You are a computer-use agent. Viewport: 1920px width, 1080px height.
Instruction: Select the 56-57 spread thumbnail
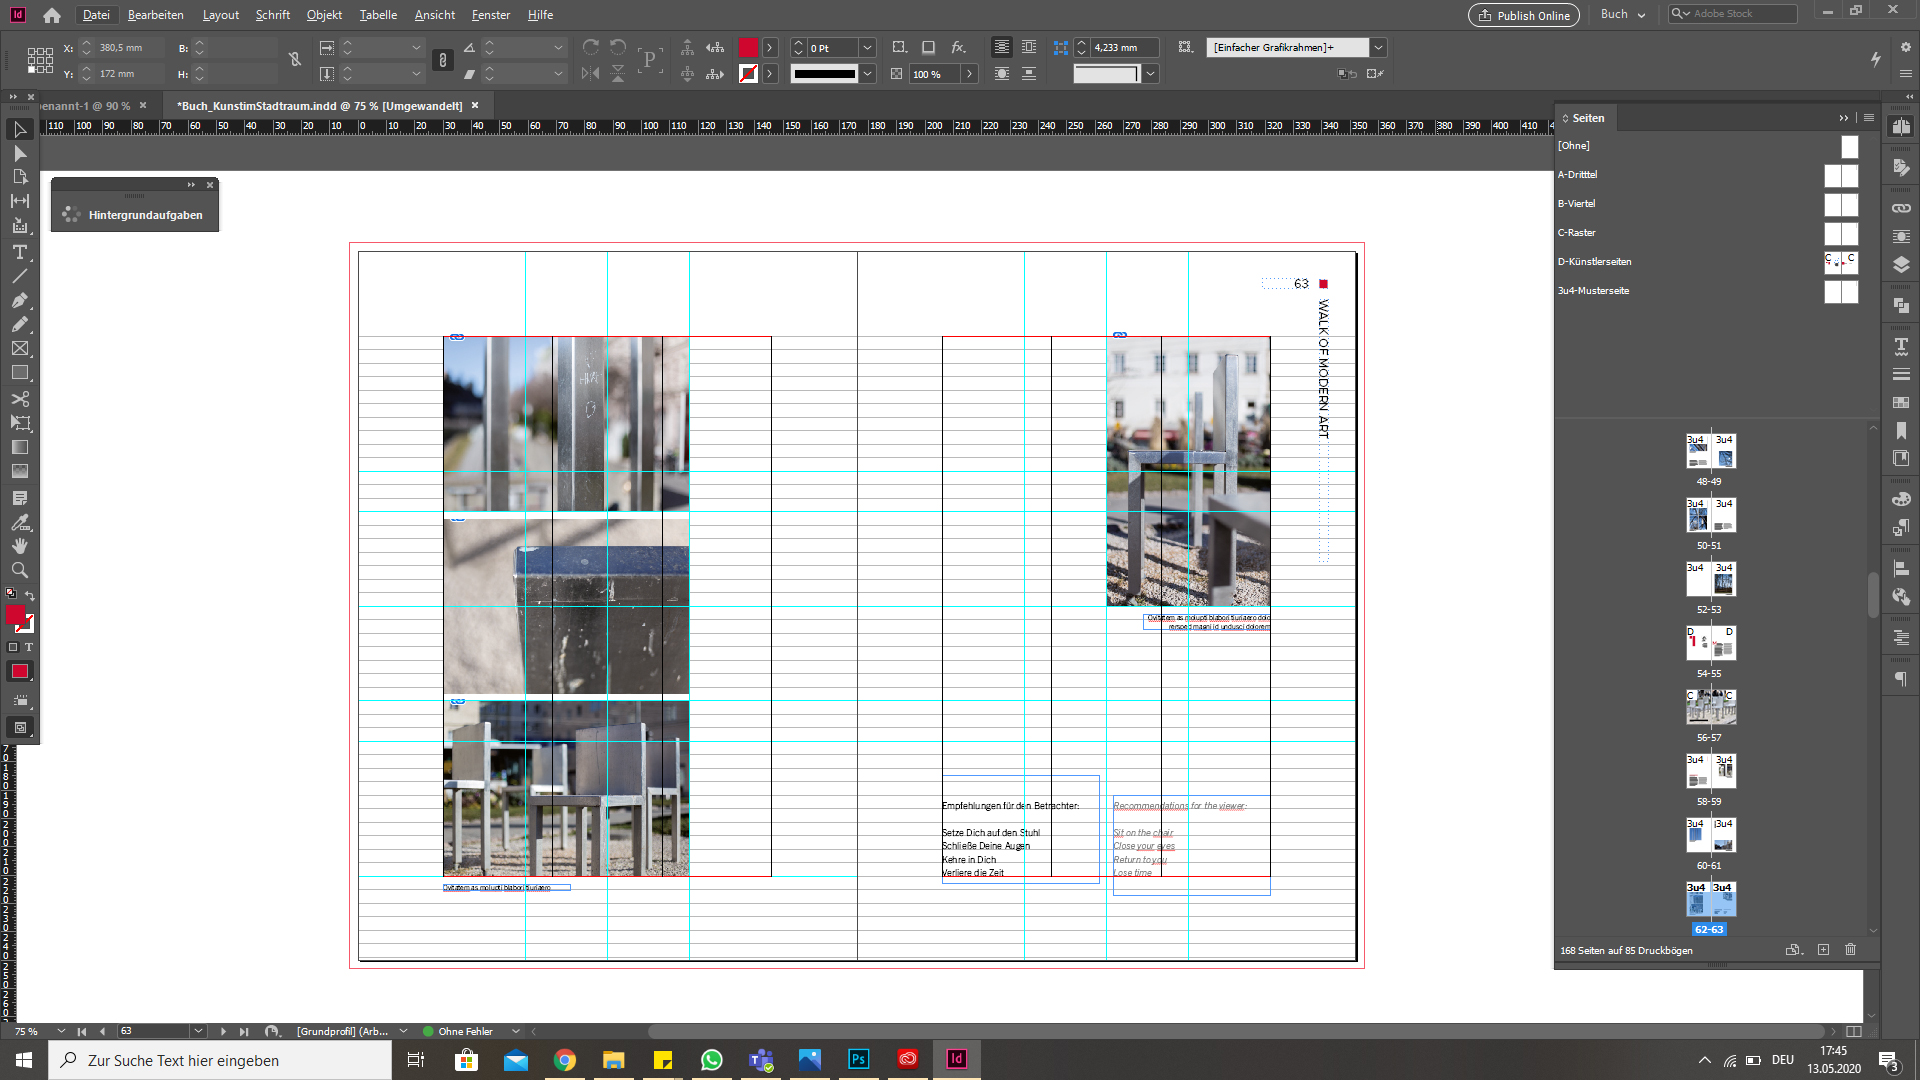point(1710,707)
